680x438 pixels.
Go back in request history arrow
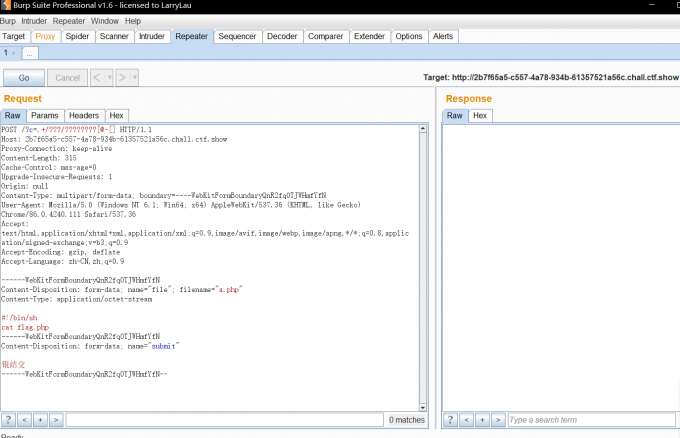(x=97, y=78)
